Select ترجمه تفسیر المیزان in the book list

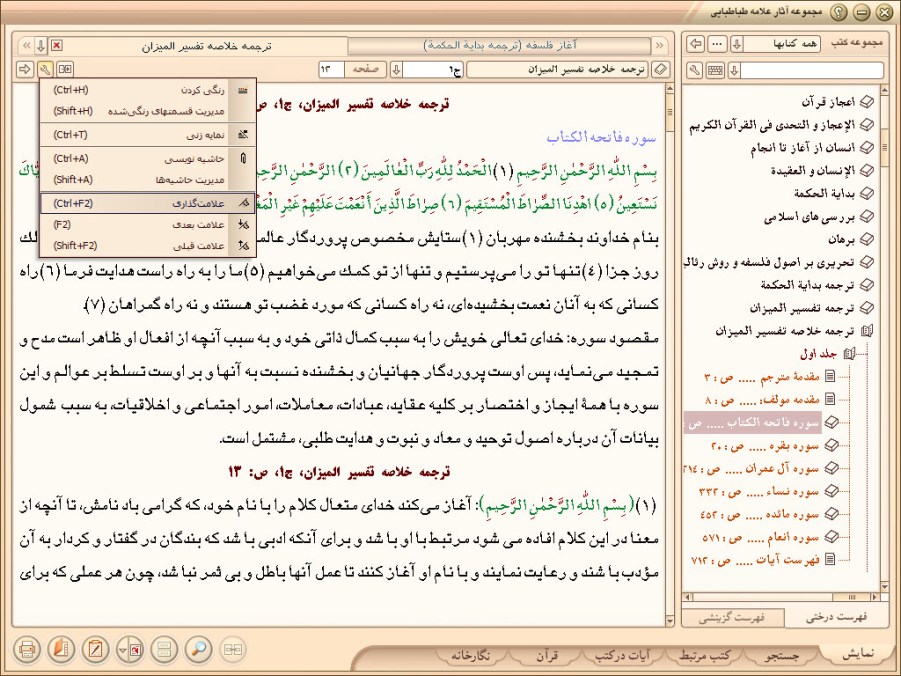pos(803,308)
